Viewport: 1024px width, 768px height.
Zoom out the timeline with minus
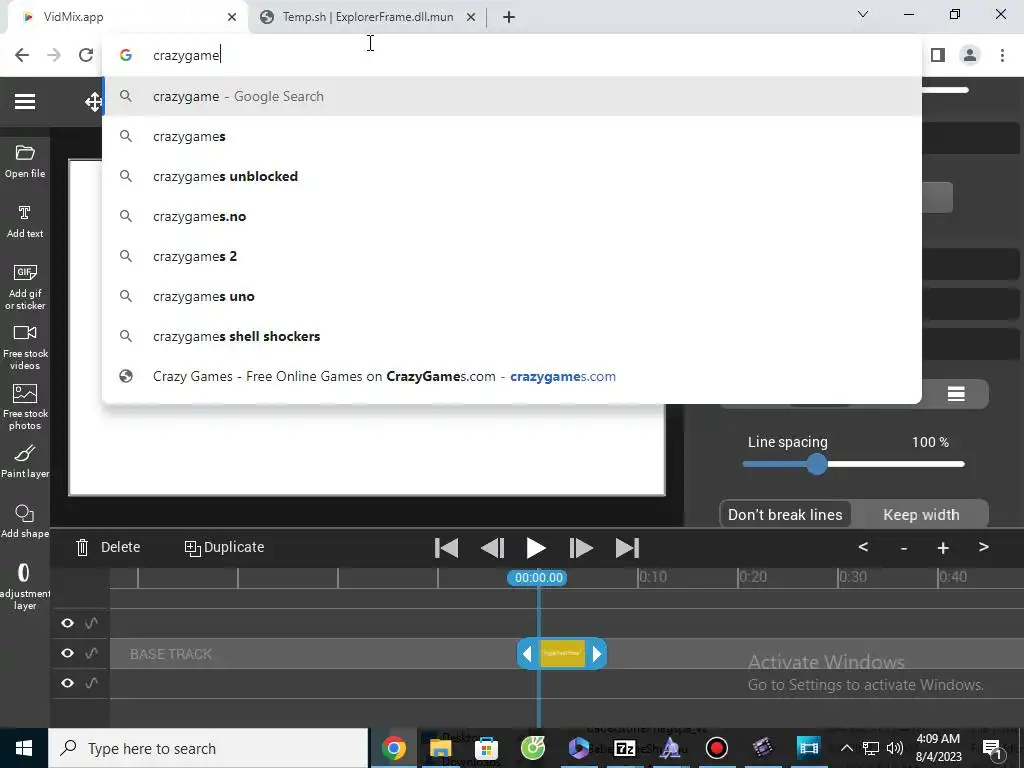click(904, 548)
